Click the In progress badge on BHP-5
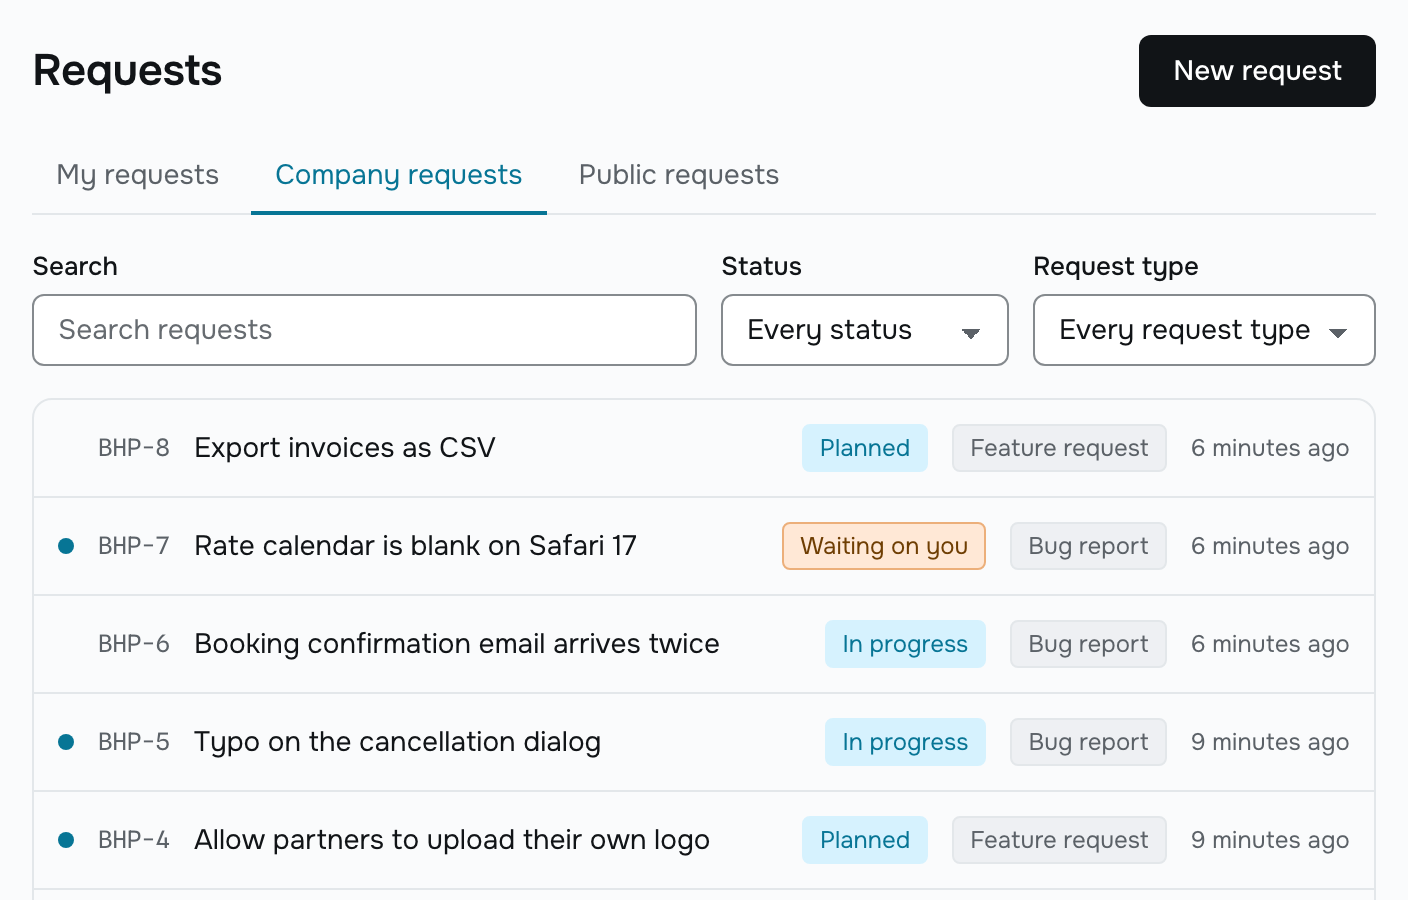The width and height of the screenshot is (1408, 900). (x=905, y=742)
